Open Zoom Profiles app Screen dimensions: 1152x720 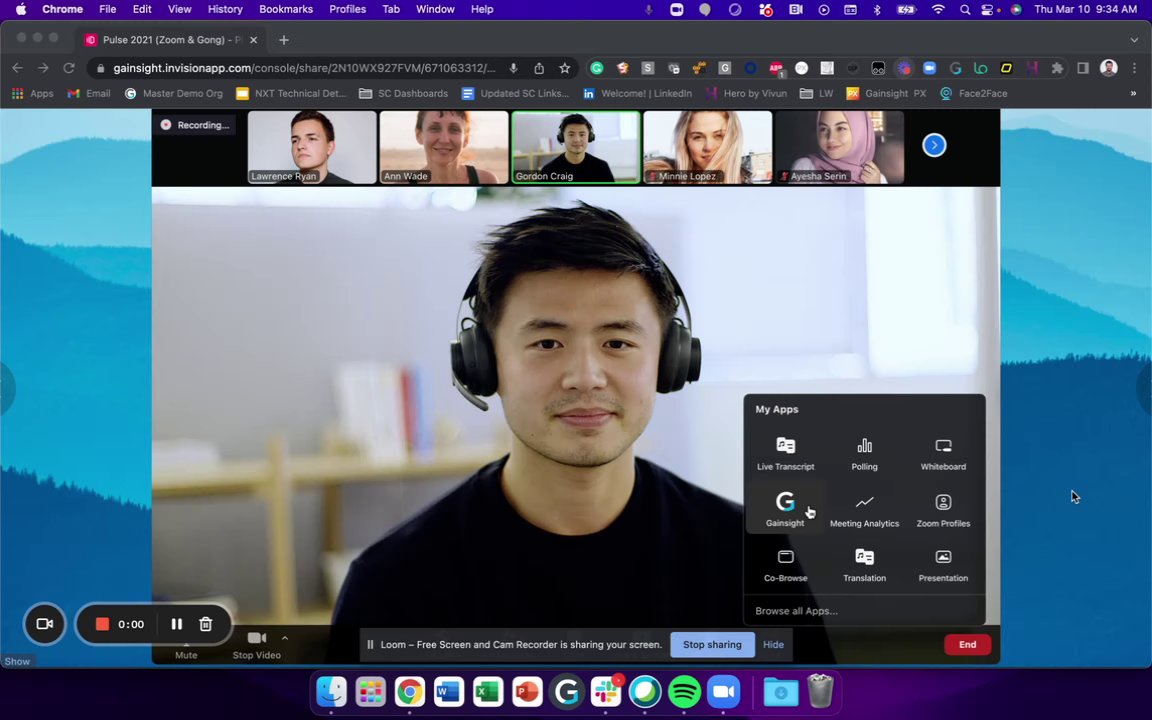tap(943, 510)
